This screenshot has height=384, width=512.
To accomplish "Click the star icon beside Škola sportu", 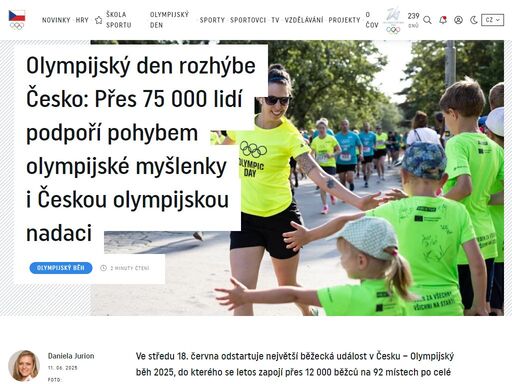I will point(98,20).
